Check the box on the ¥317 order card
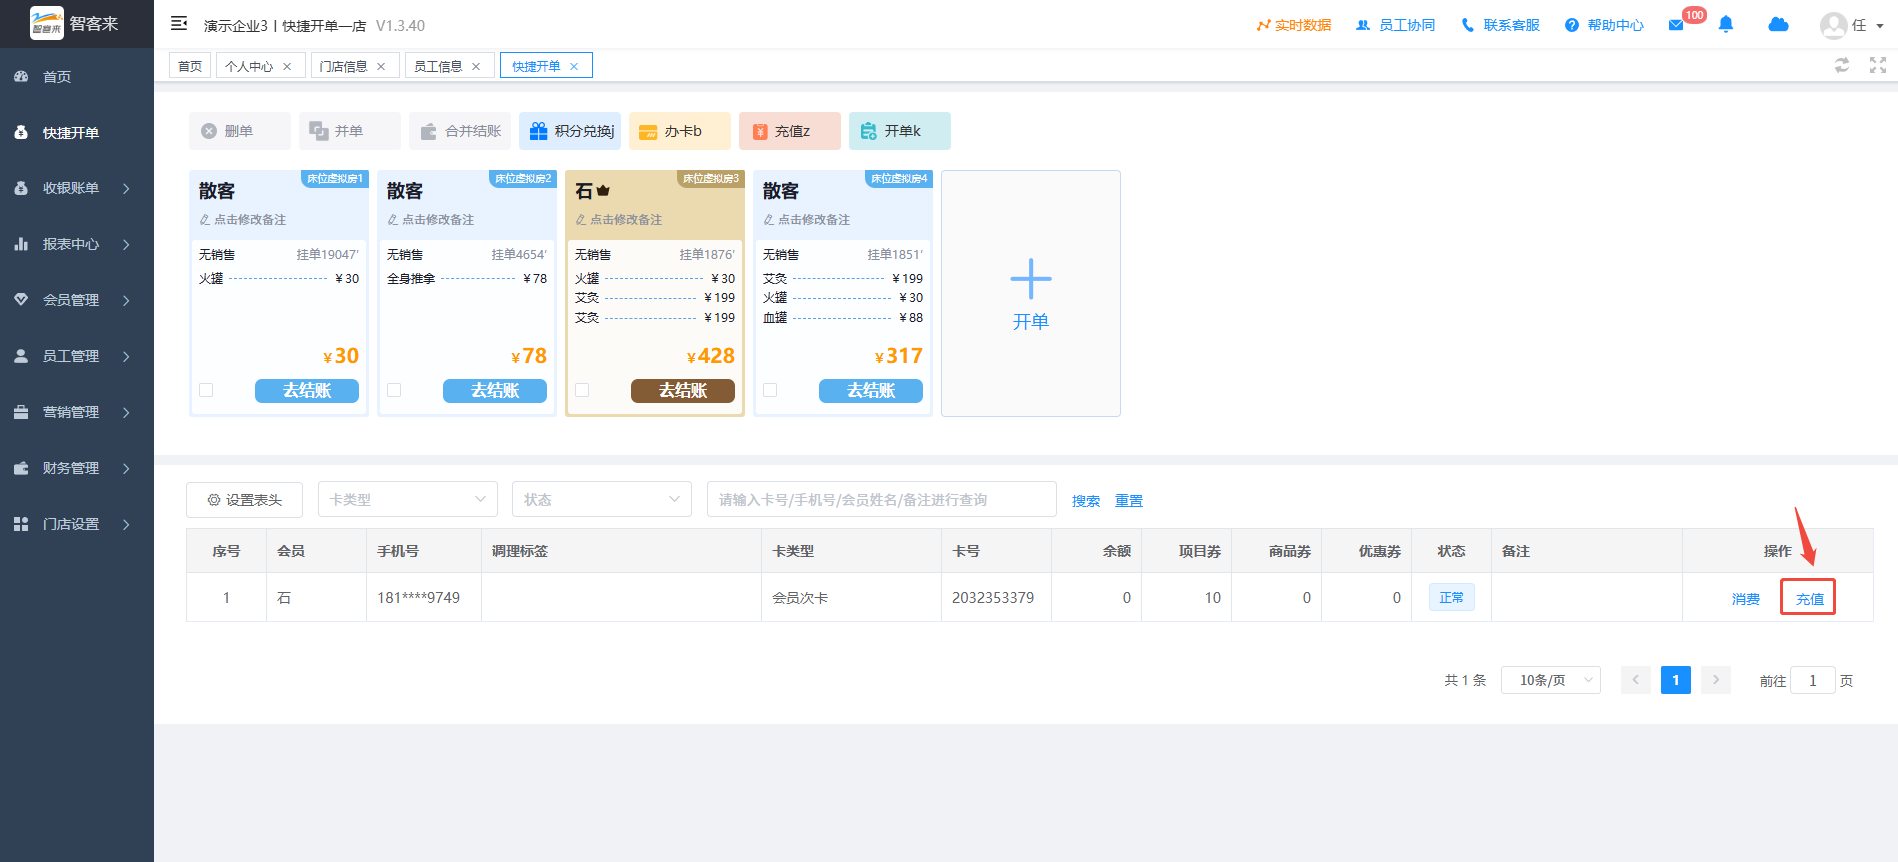 (x=770, y=390)
